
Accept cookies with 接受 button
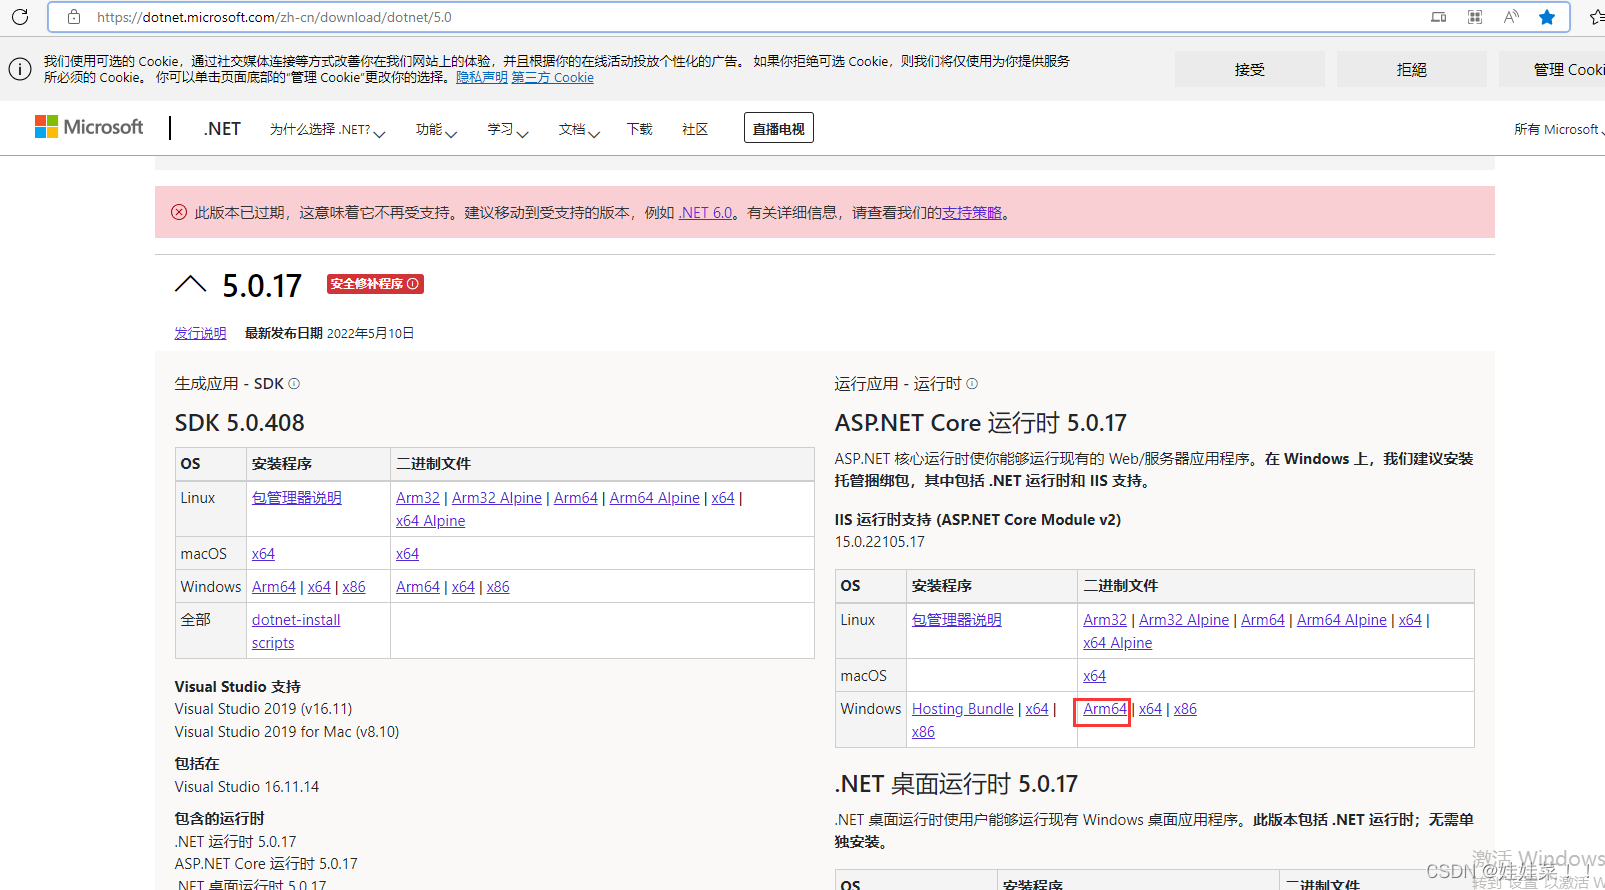[1250, 69]
